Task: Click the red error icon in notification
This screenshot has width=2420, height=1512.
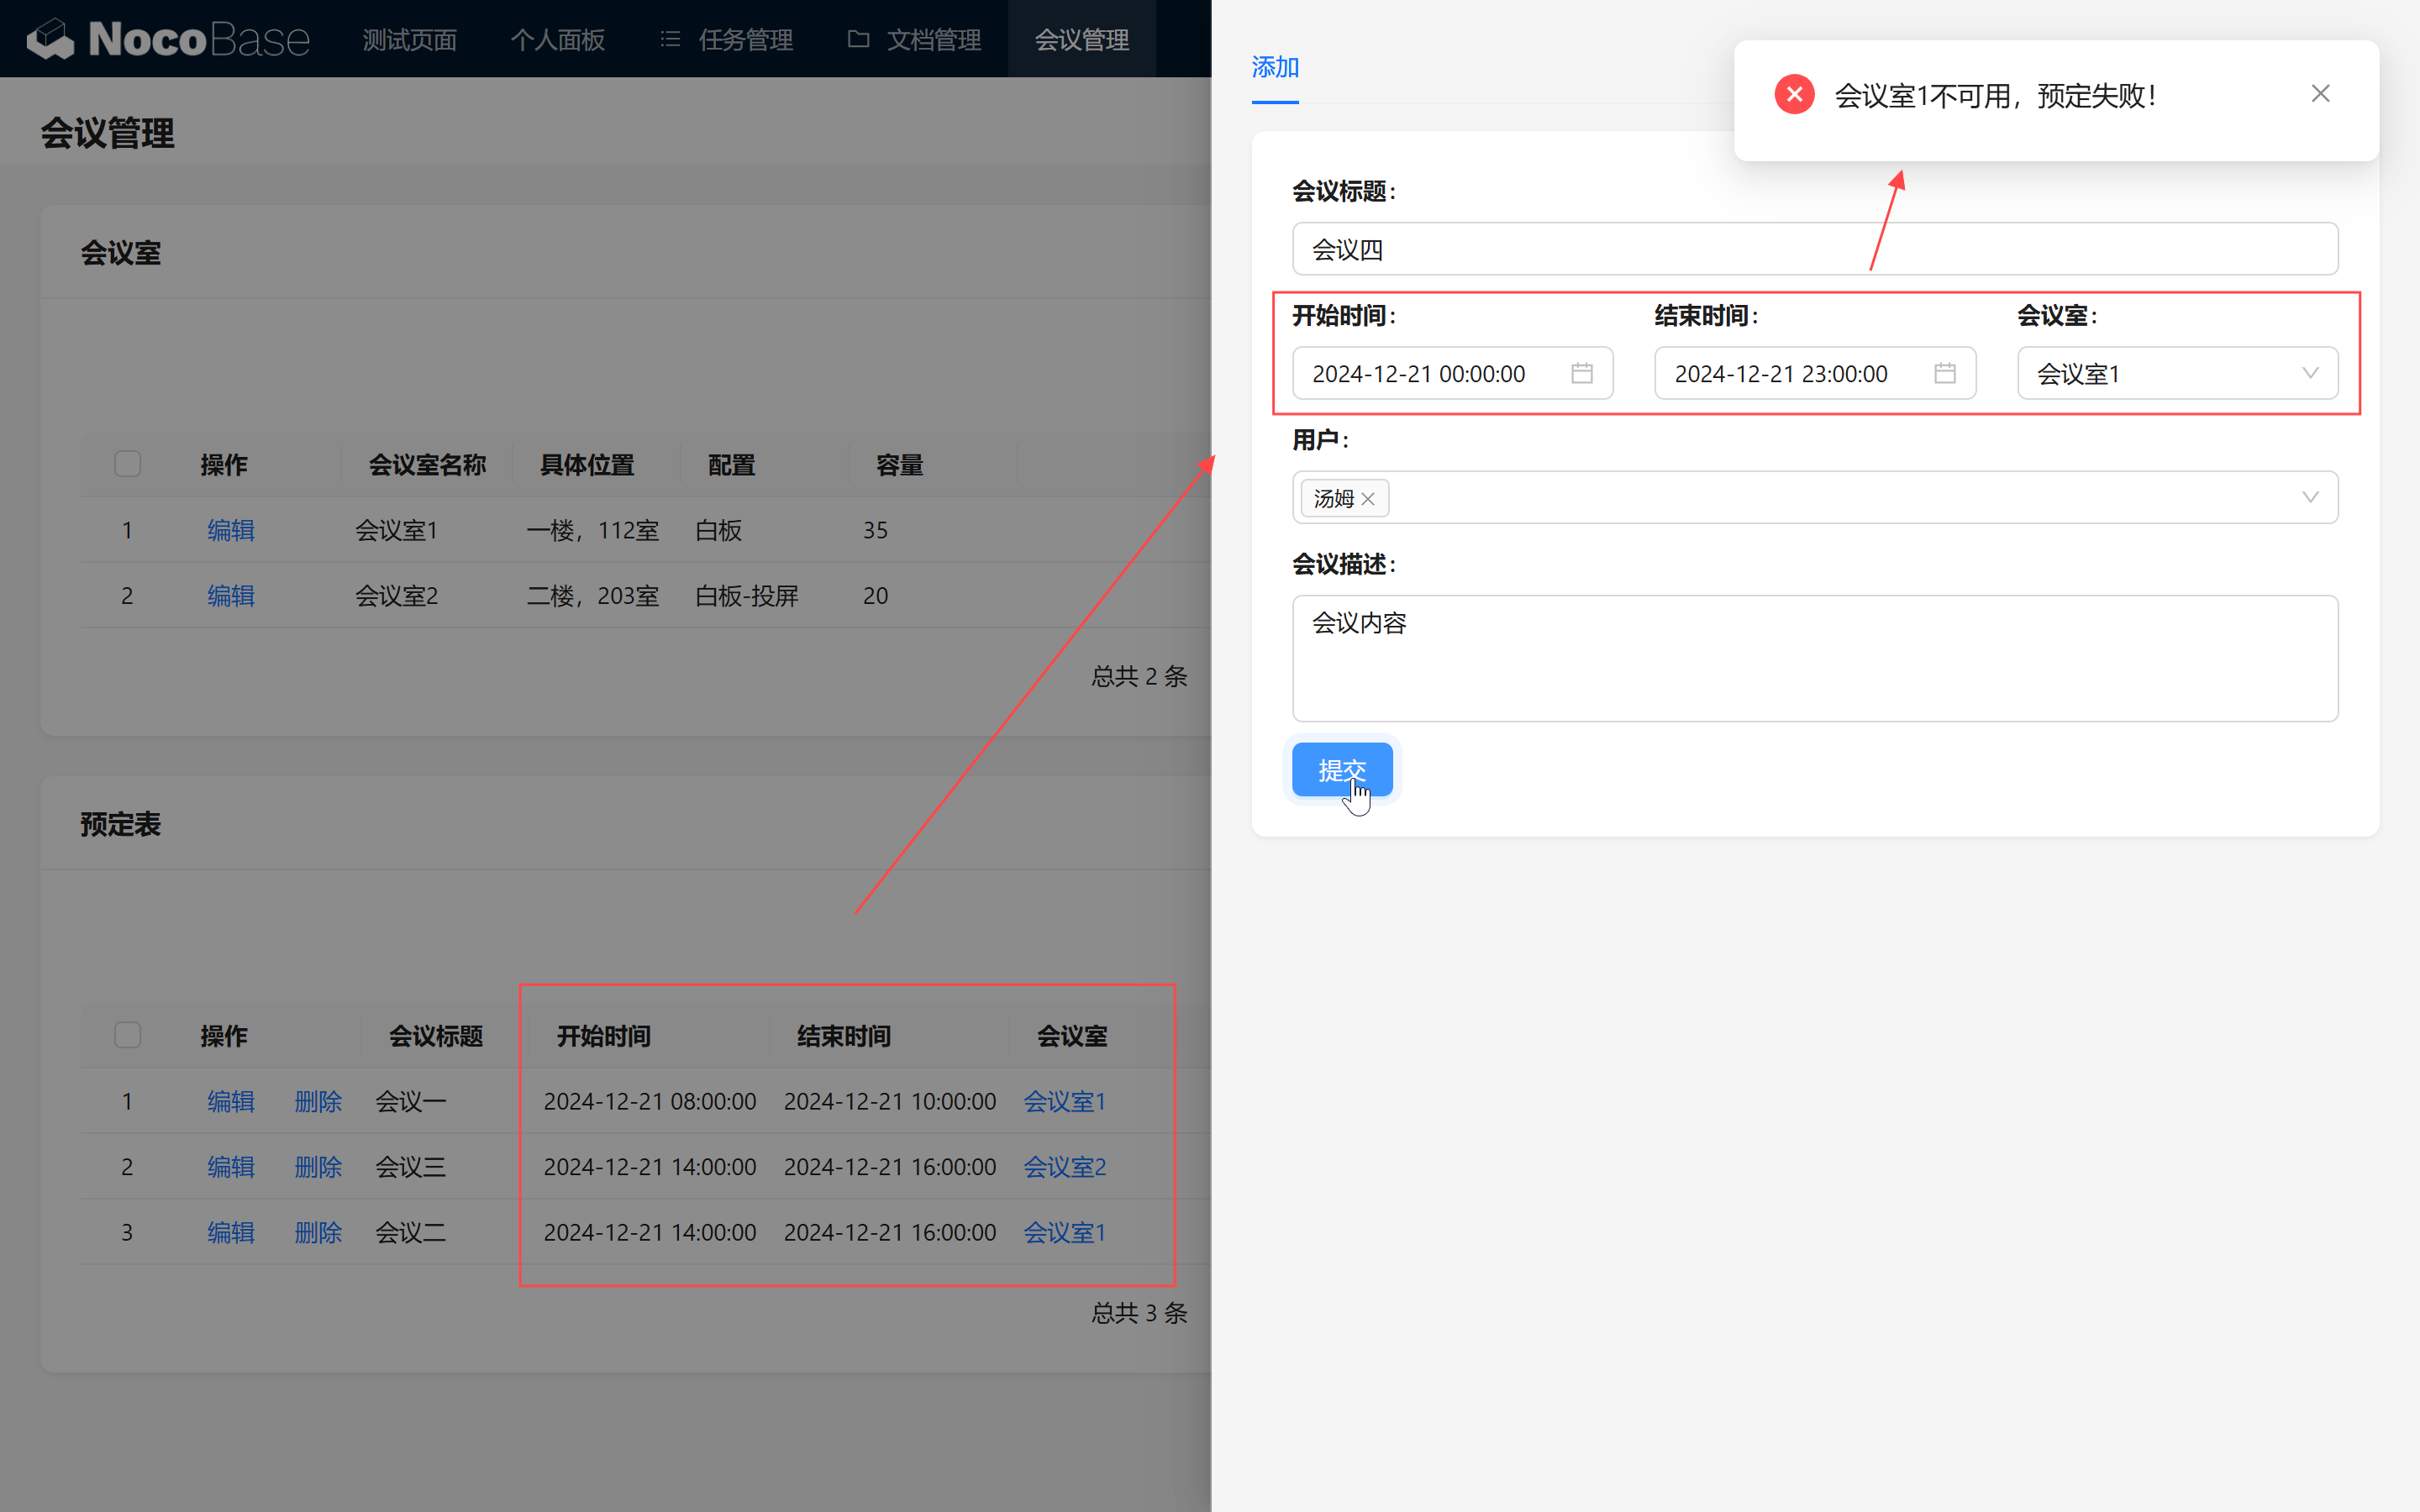Action: click(1794, 95)
